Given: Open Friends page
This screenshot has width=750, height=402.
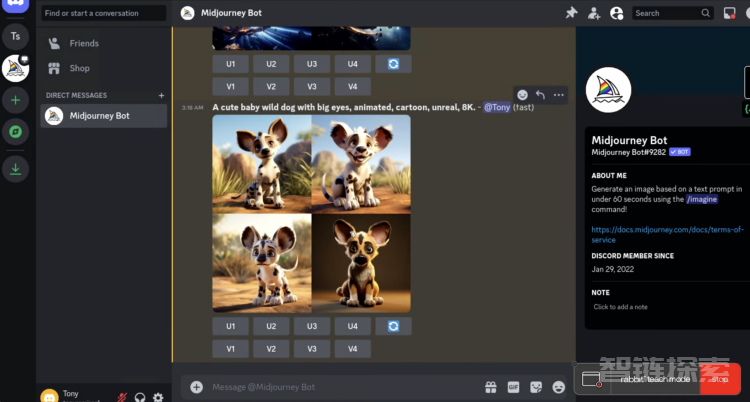Looking at the screenshot, I should click(104, 43).
